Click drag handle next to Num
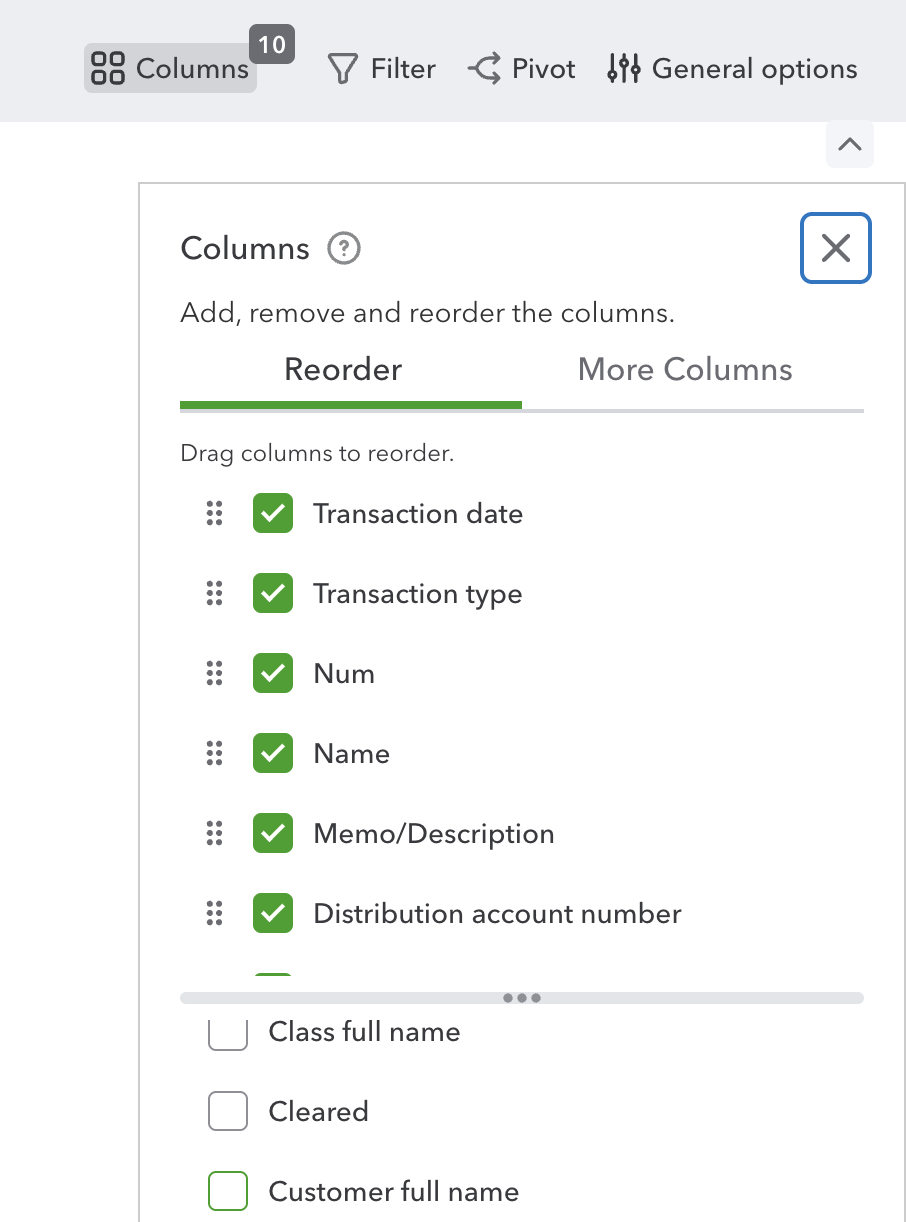 coord(214,674)
